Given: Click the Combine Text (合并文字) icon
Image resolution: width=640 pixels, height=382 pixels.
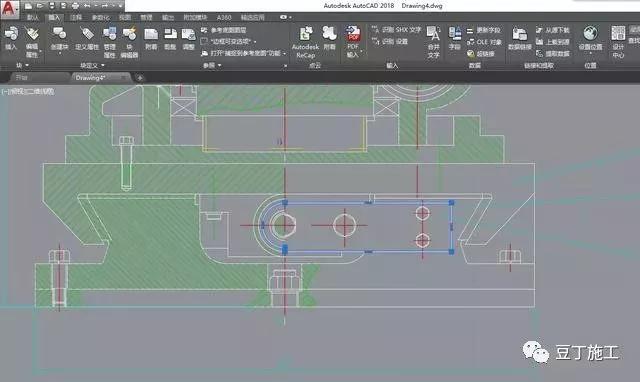Looking at the screenshot, I should pos(433,42).
